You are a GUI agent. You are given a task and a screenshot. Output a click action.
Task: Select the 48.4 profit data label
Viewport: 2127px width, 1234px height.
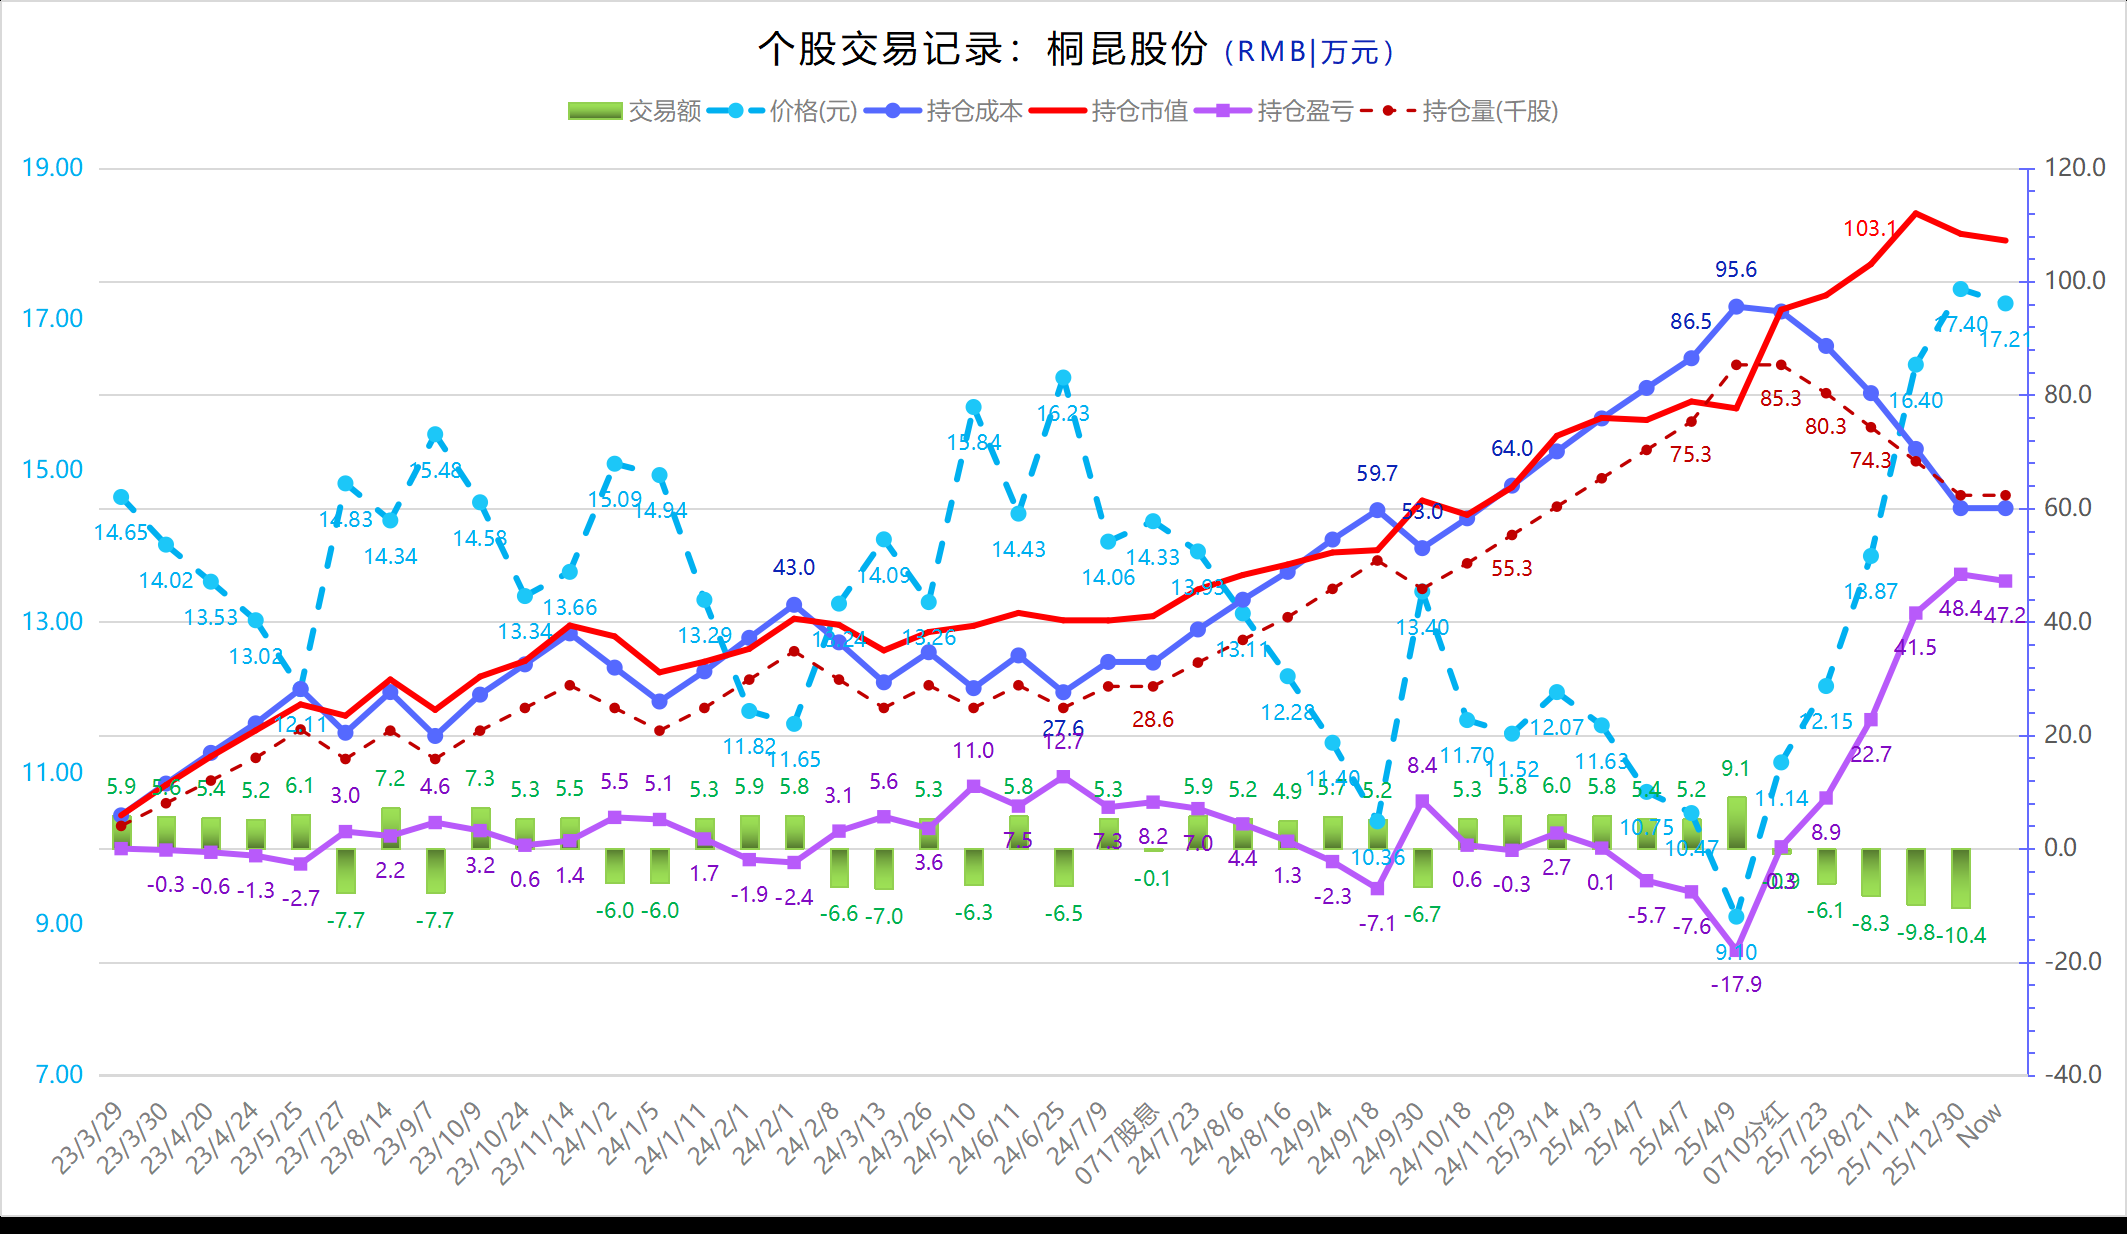coord(1959,609)
